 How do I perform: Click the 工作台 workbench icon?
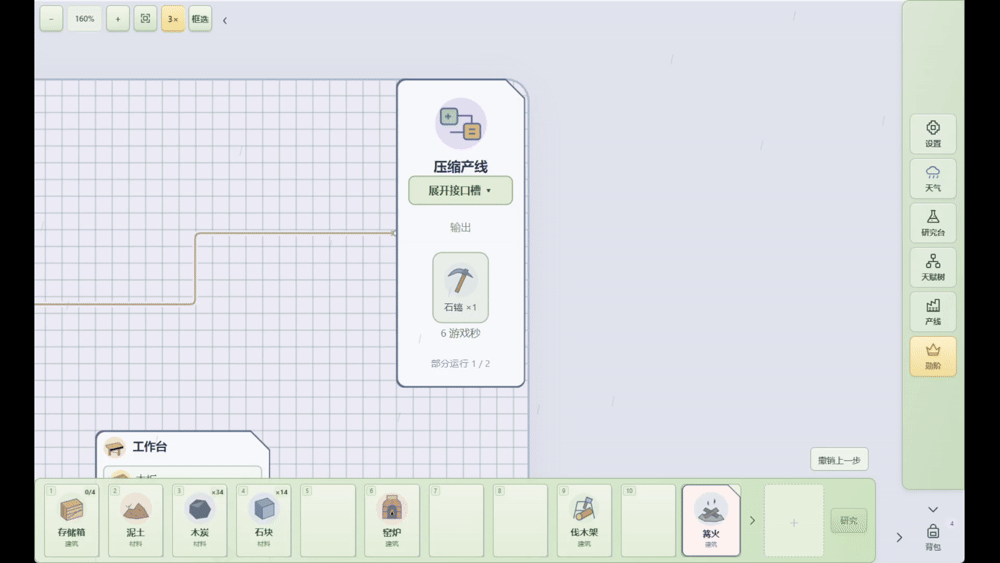coord(115,447)
